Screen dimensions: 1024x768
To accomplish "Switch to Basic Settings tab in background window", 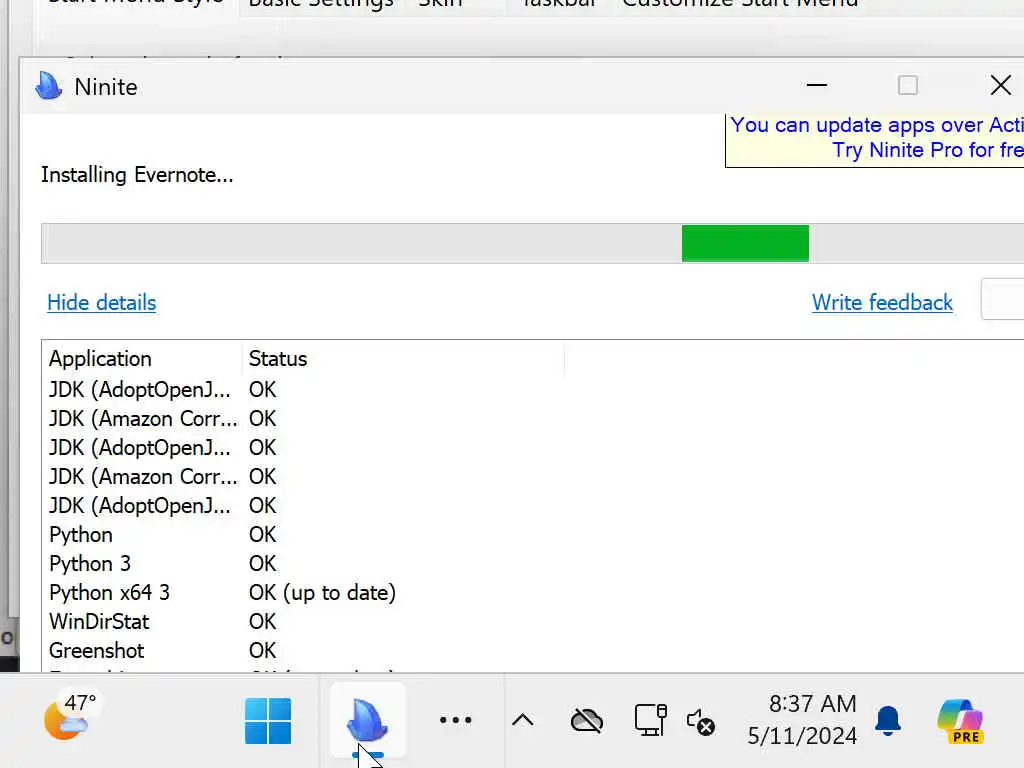I will pyautogui.click(x=321, y=4).
